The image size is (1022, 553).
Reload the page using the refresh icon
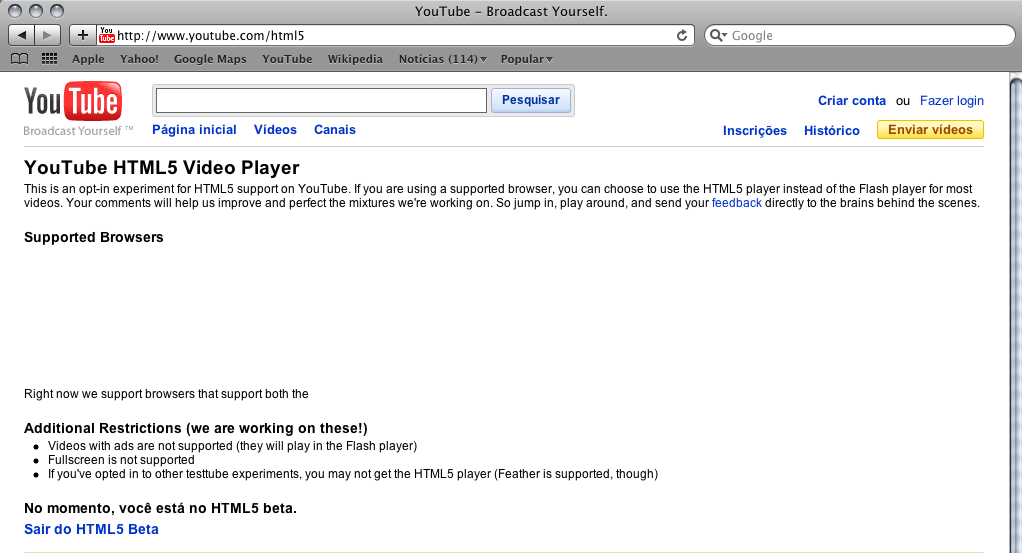(682, 35)
